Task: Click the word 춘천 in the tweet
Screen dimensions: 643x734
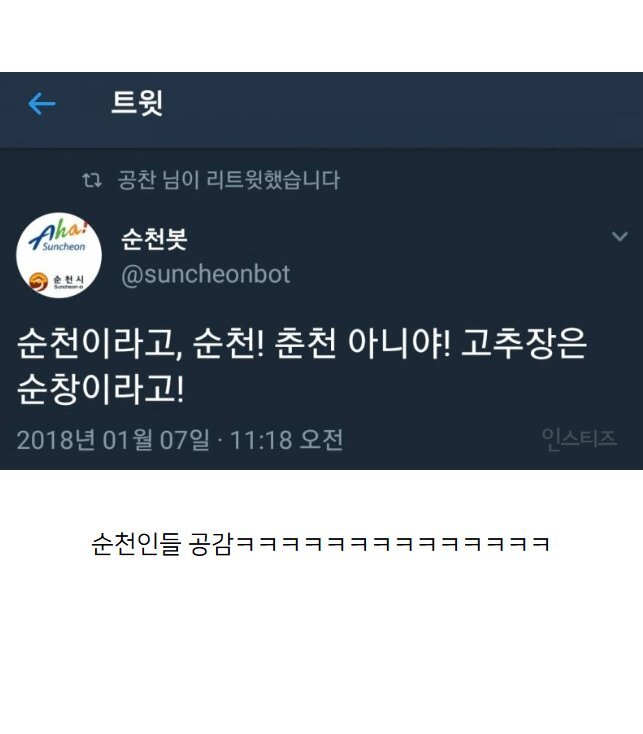Action: coord(306,343)
